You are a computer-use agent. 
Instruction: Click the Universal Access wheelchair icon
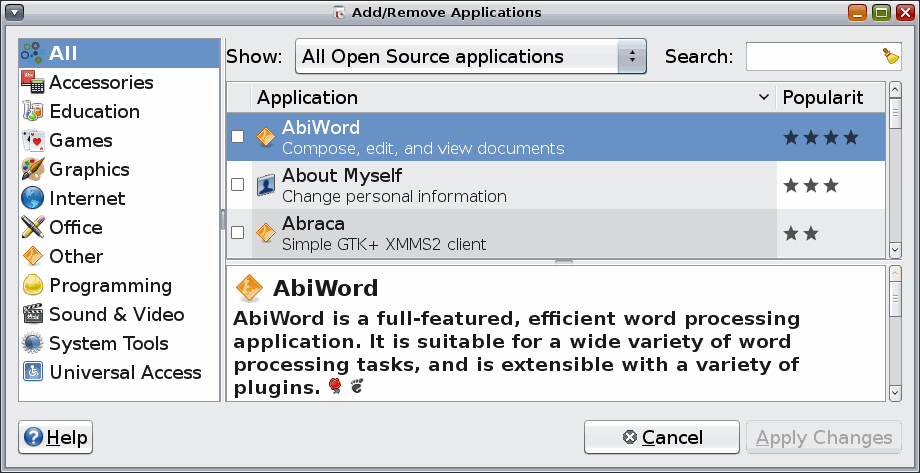pos(32,373)
